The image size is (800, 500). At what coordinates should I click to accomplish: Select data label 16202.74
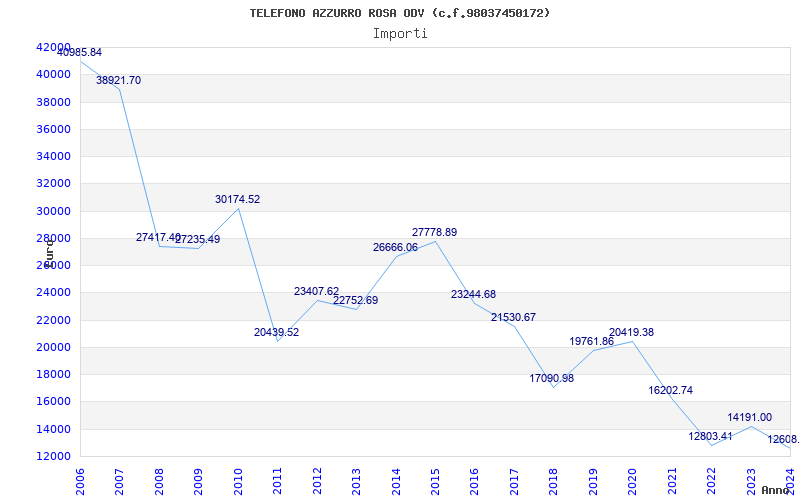point(671,391)
